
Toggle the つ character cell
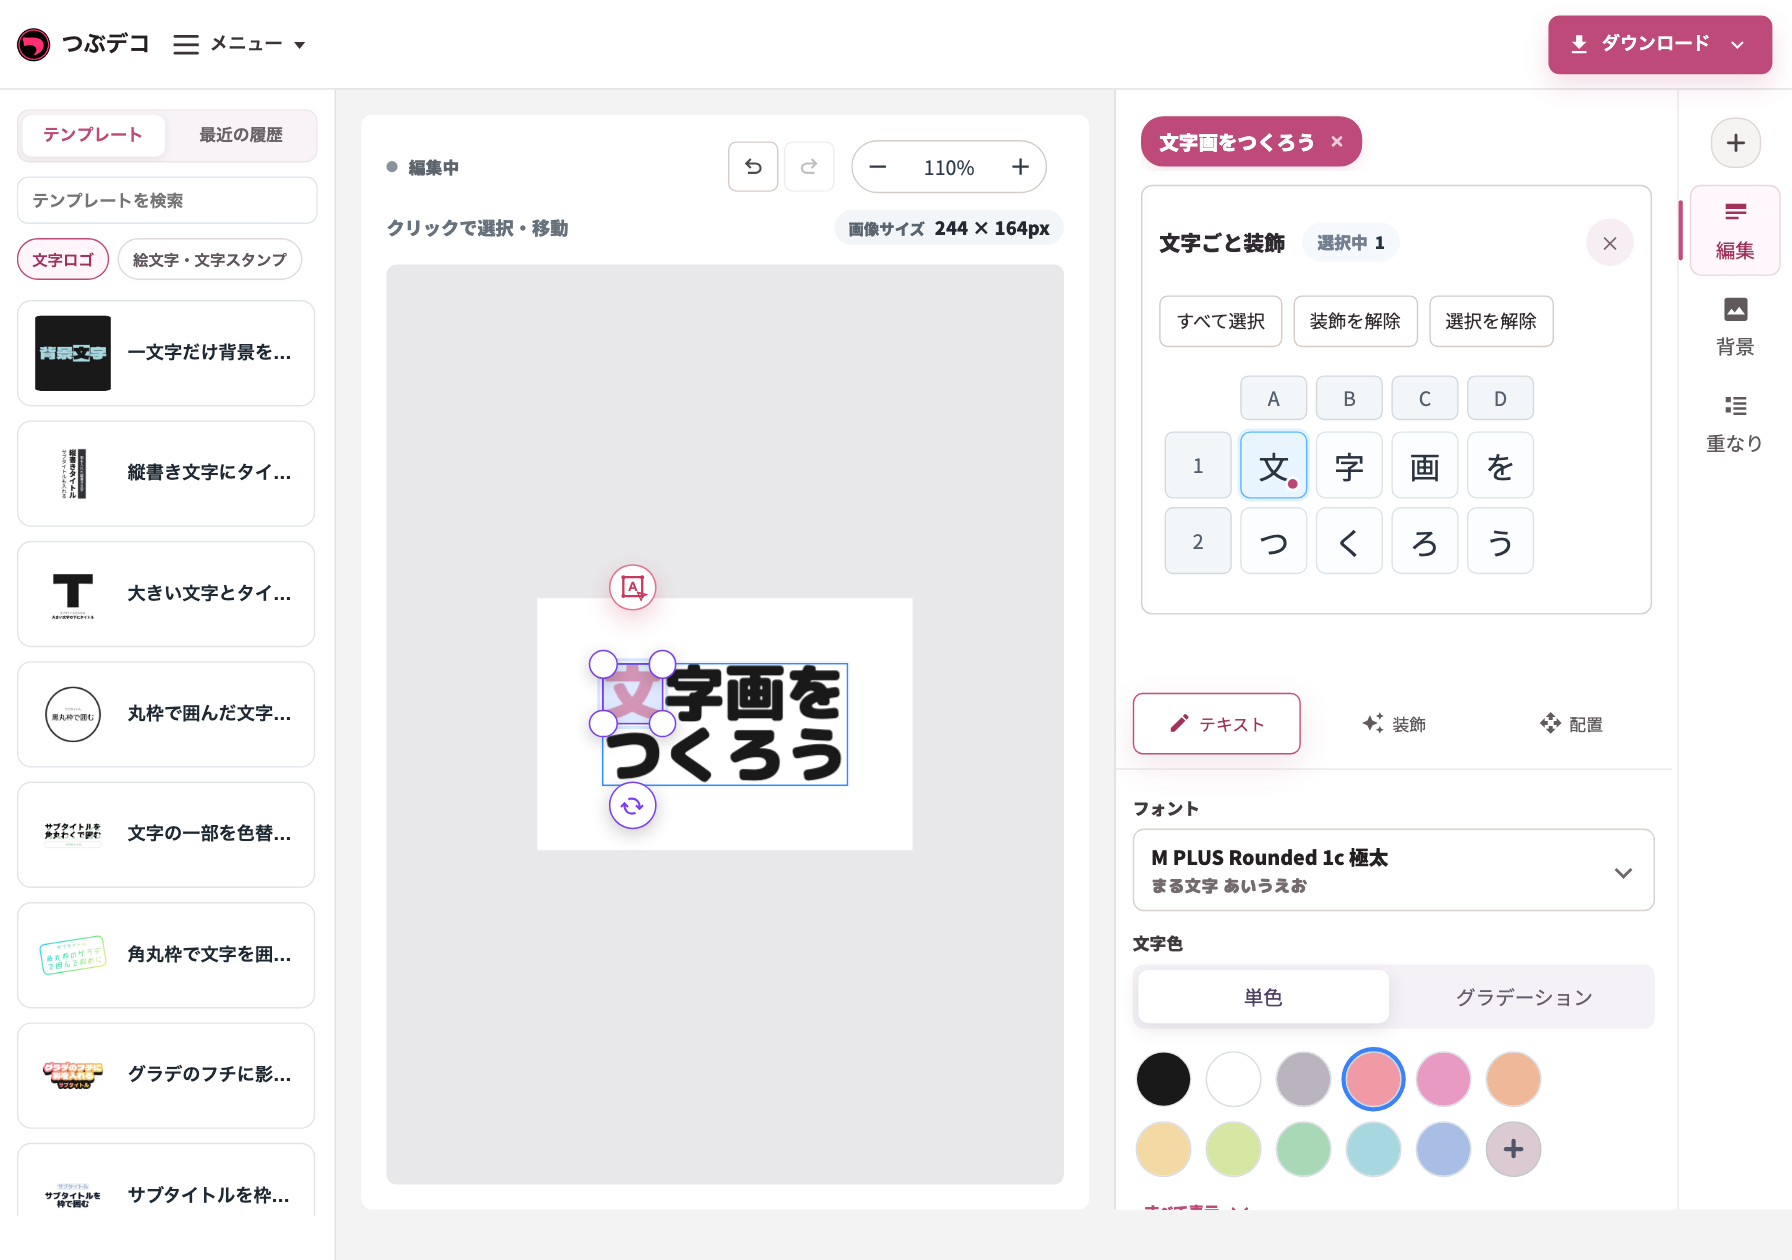[1274, 541]
